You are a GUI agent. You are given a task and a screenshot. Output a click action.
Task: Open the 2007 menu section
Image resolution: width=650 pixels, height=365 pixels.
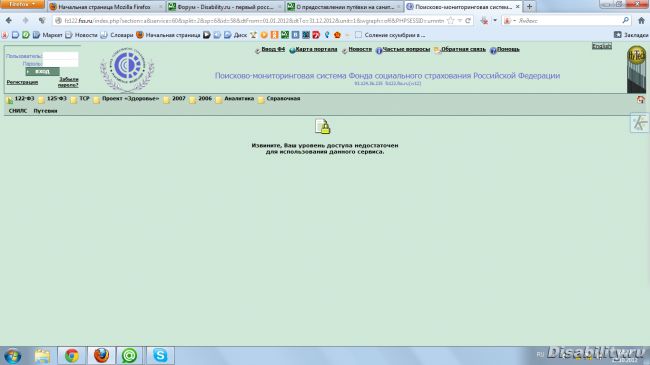click(x=179, y=99)
